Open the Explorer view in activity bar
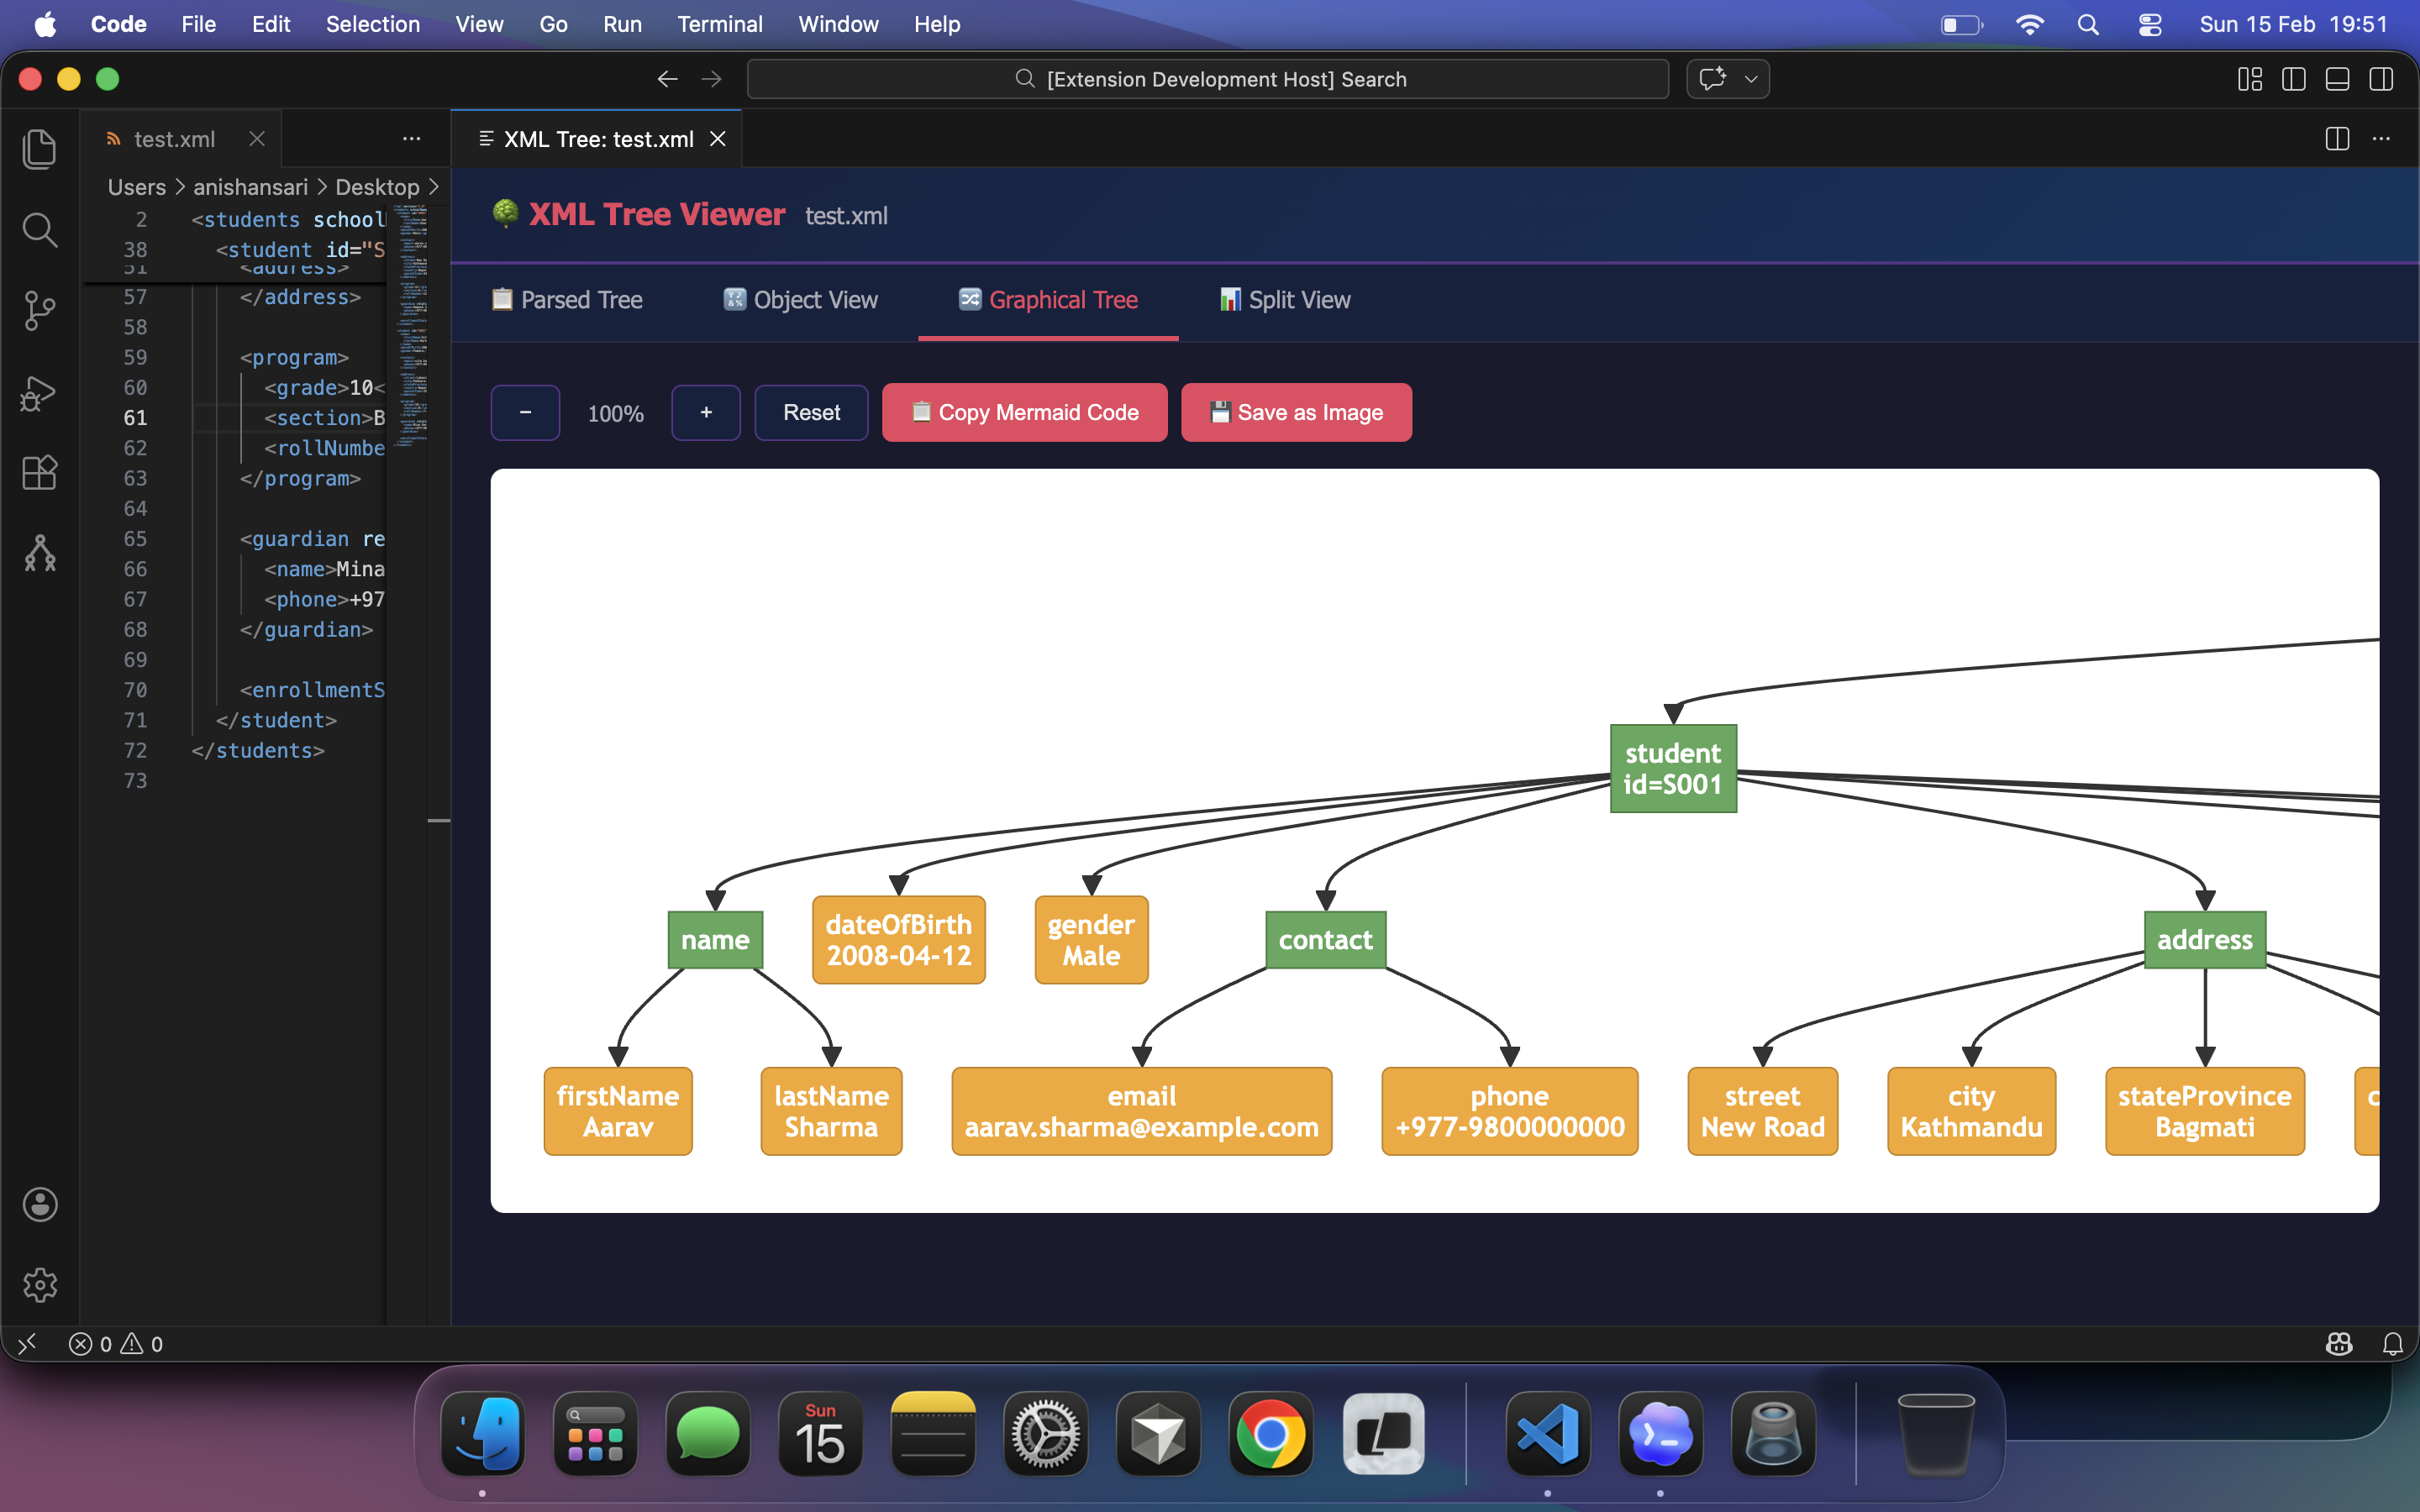The height and width of the screenshot is (1512, 2420). (39, 149)
